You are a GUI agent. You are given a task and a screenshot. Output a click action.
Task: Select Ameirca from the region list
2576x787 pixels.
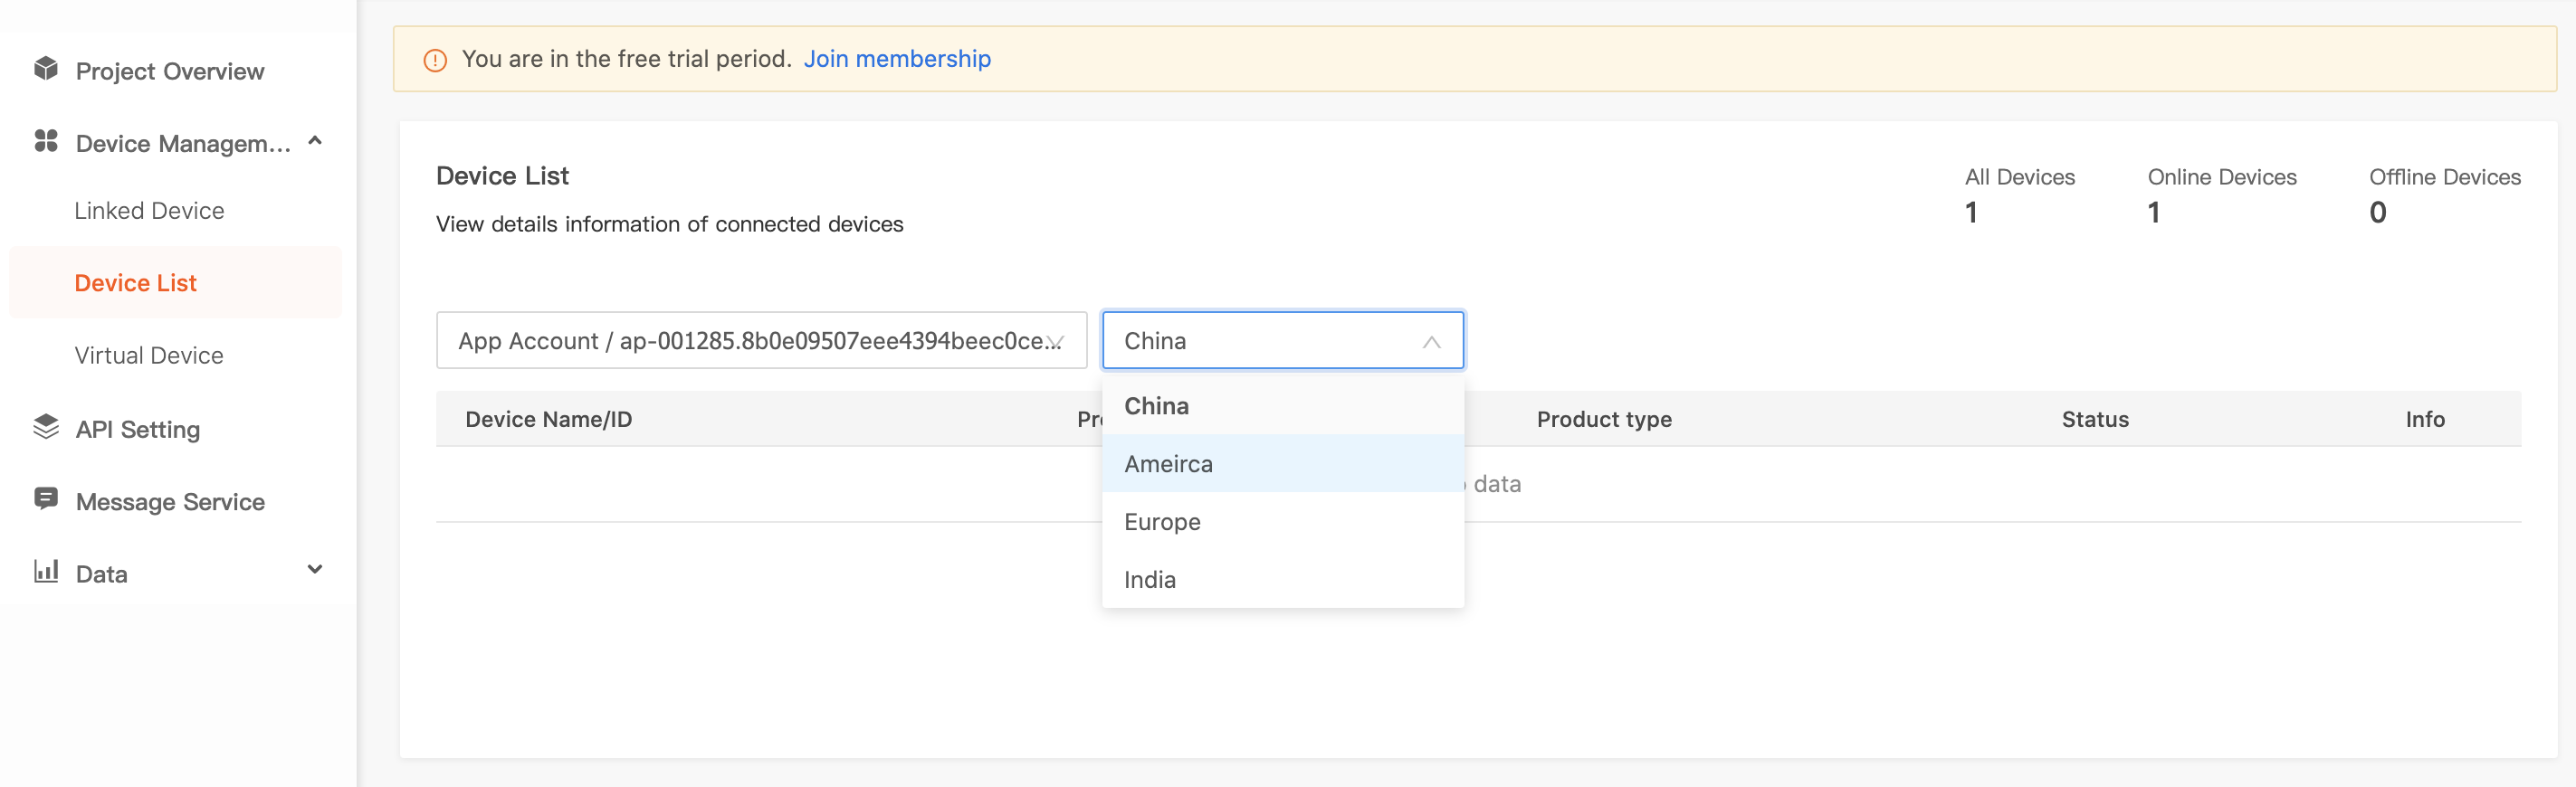point(1283,464)
